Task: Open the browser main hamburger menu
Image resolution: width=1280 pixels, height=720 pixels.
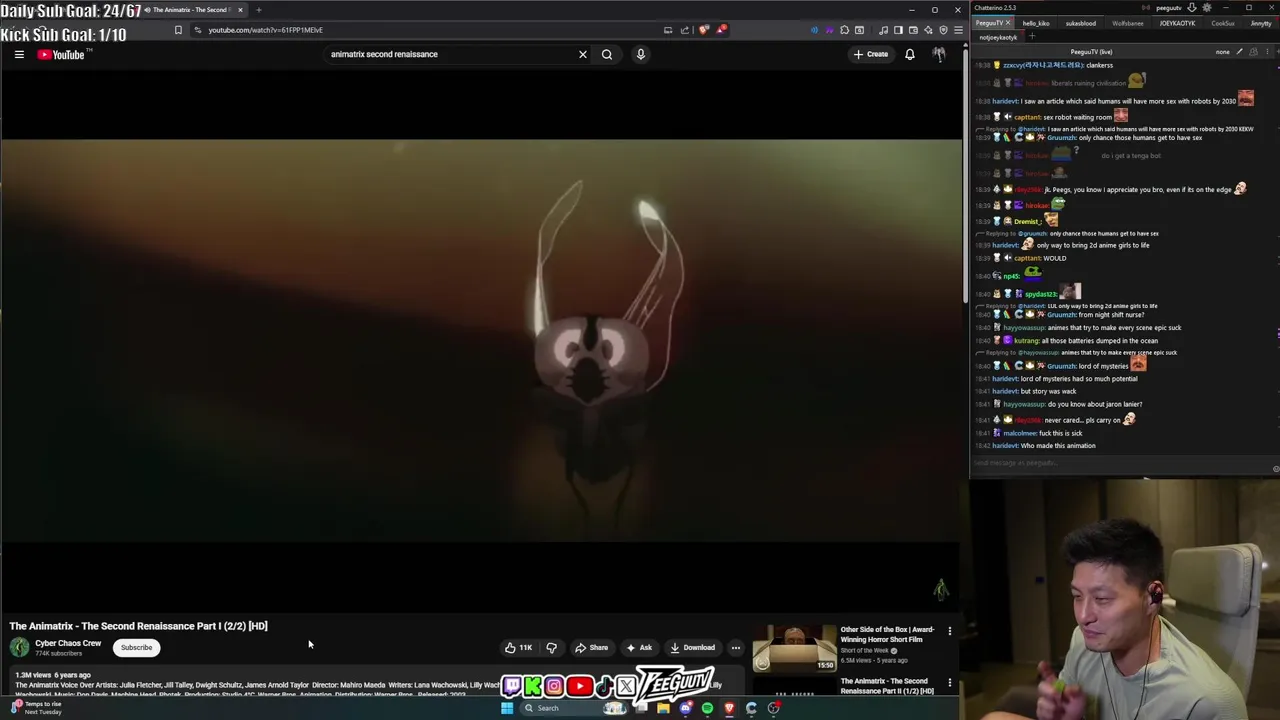Action: pyautogui.click(x=958, y=30)
